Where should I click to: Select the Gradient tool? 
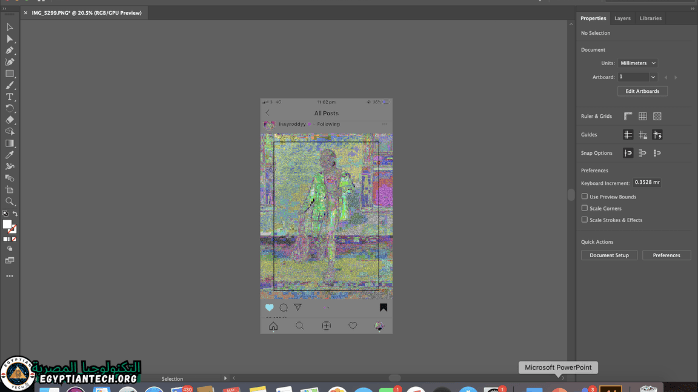click(9, 143)
